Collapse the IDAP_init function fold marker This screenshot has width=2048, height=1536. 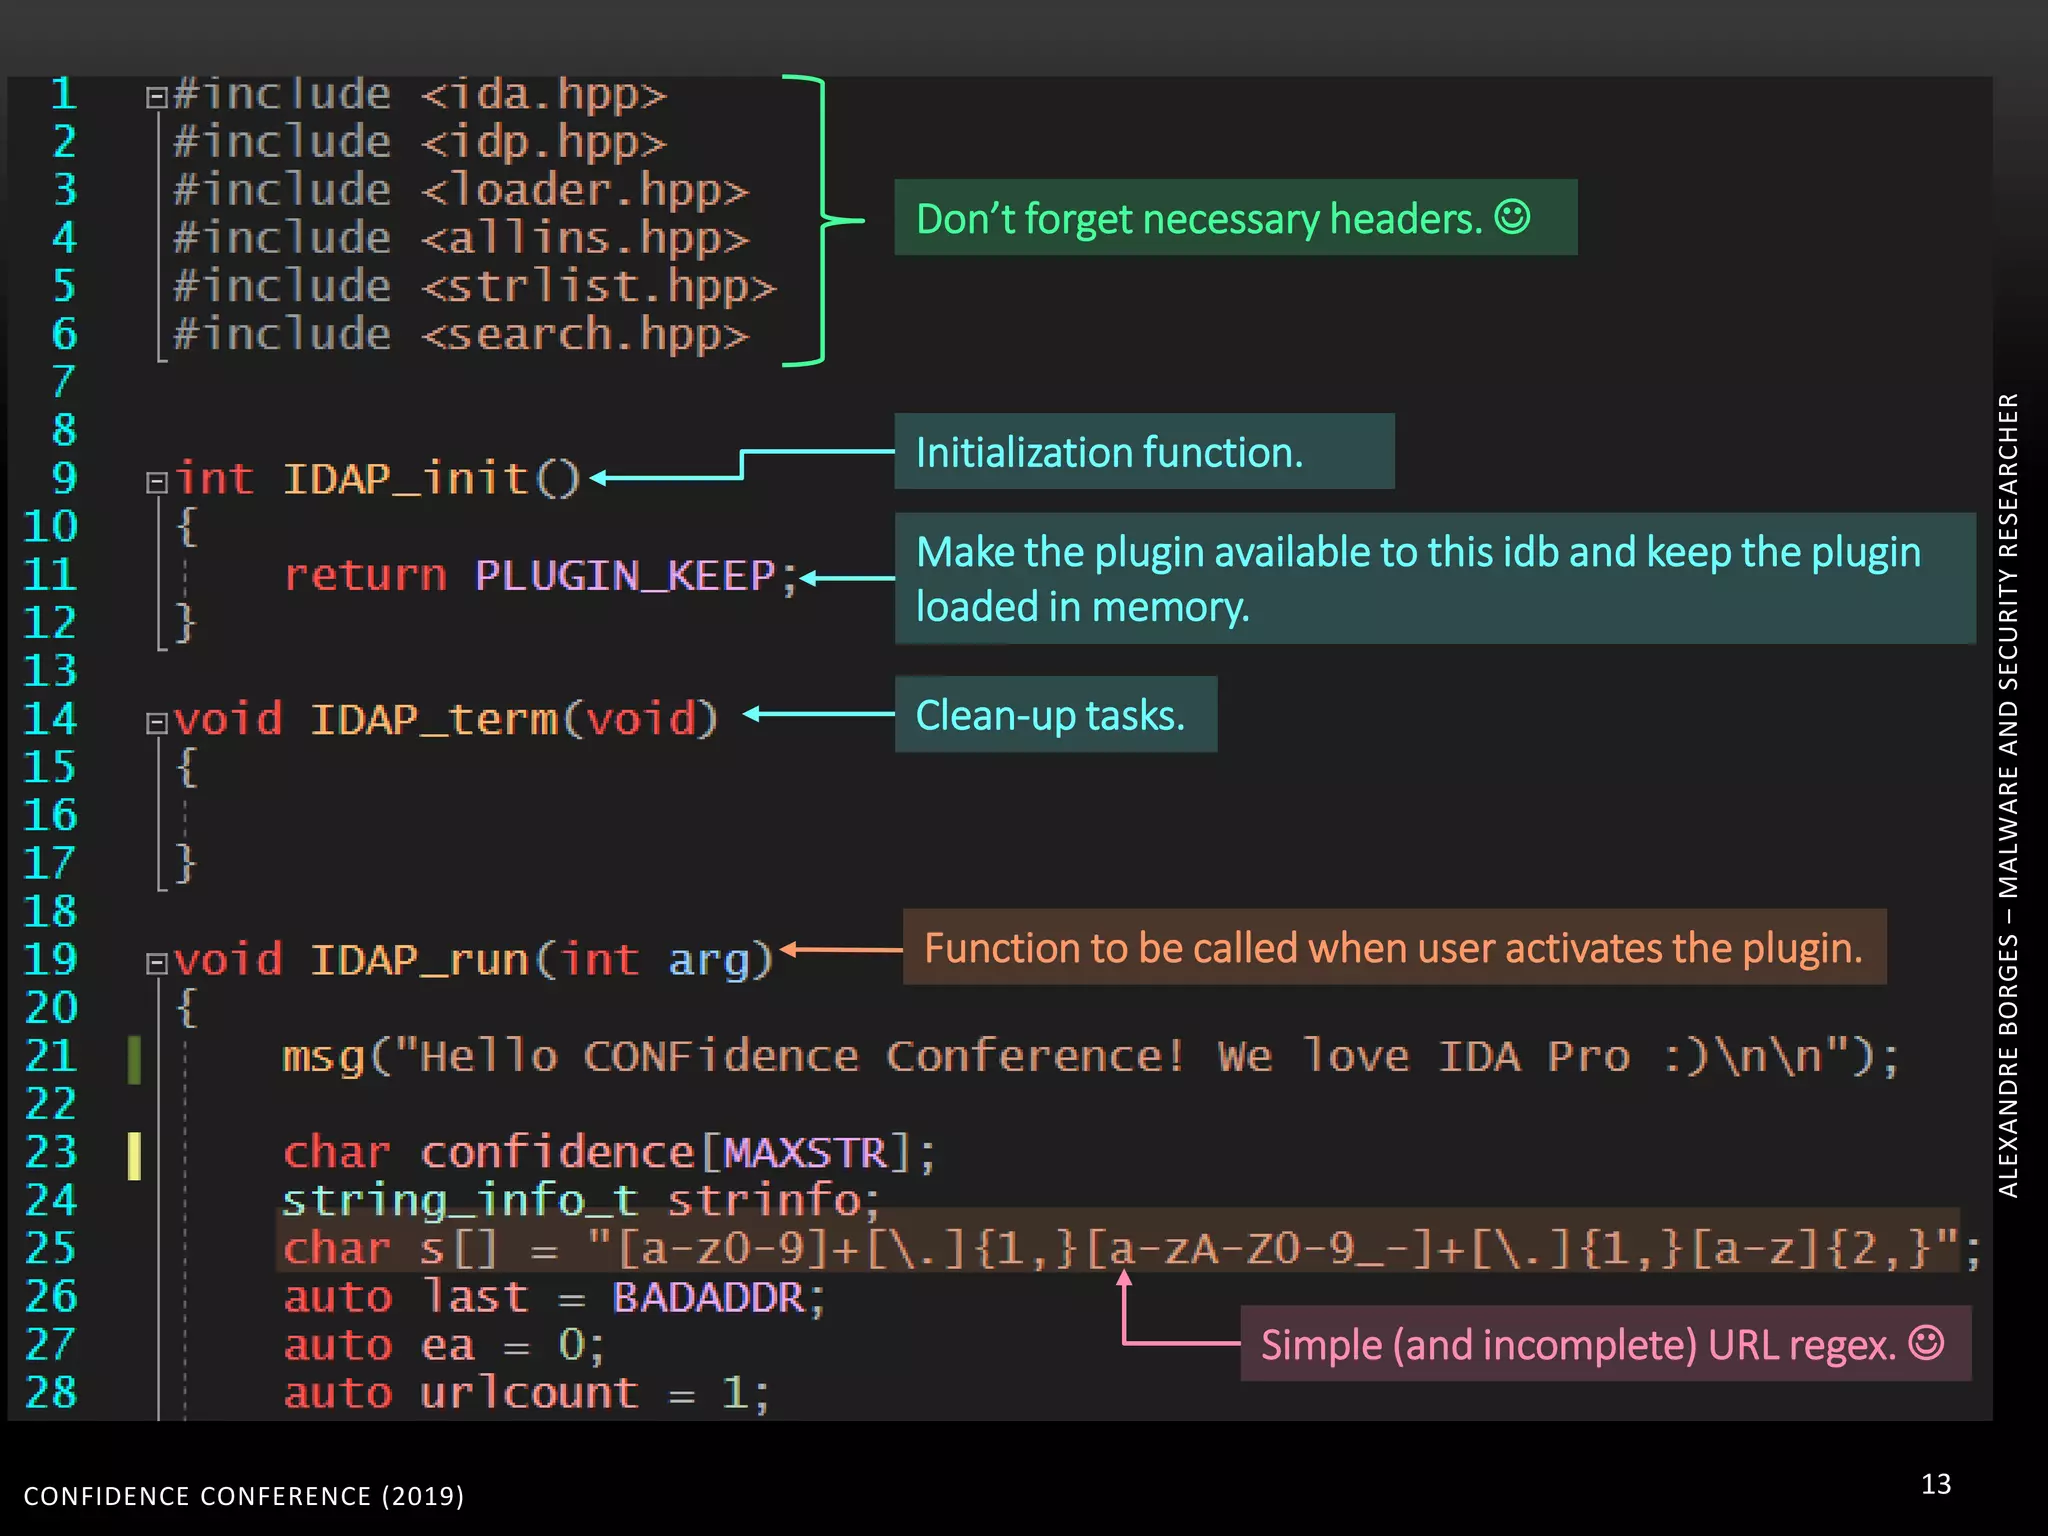[x=156, y=483]
